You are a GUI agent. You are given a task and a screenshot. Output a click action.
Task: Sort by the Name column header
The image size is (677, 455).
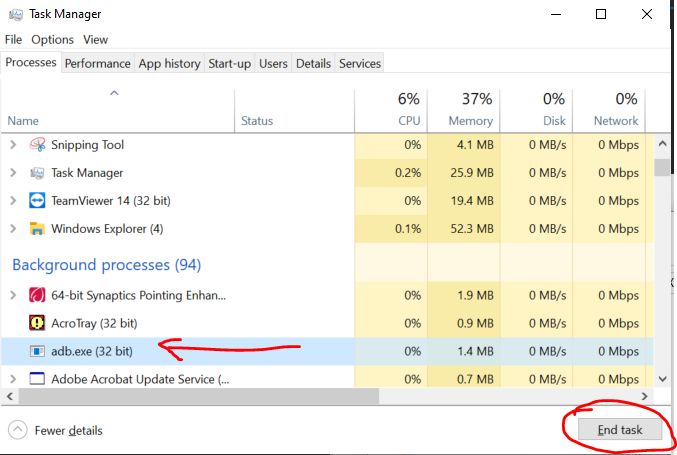point(117,111)
